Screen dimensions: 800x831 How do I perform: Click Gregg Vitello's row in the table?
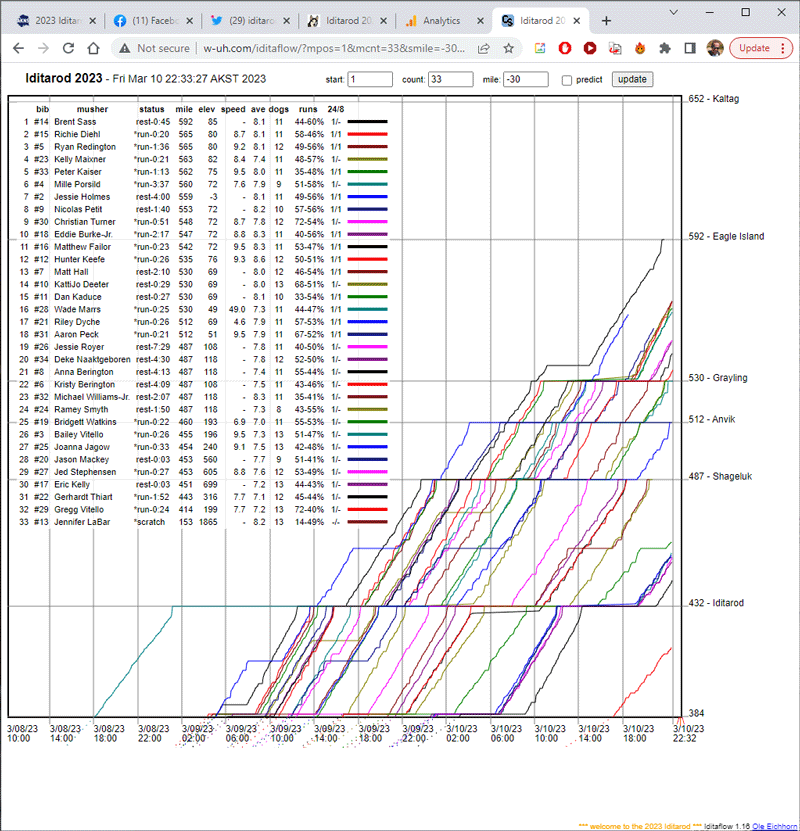point(202,510)
